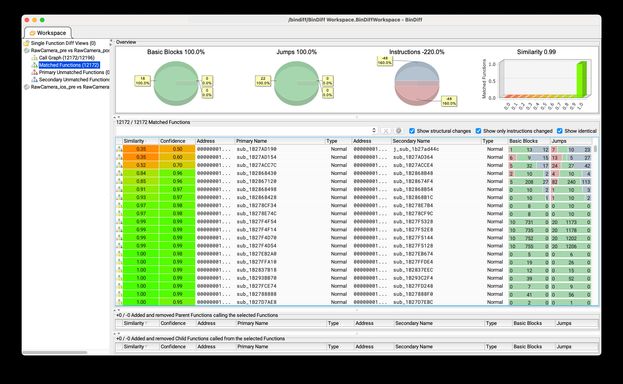This screenshot has height=384, width=623.
Task: Click the Primary Unmatched Functions icon
Action: click(x=35, y=72)
